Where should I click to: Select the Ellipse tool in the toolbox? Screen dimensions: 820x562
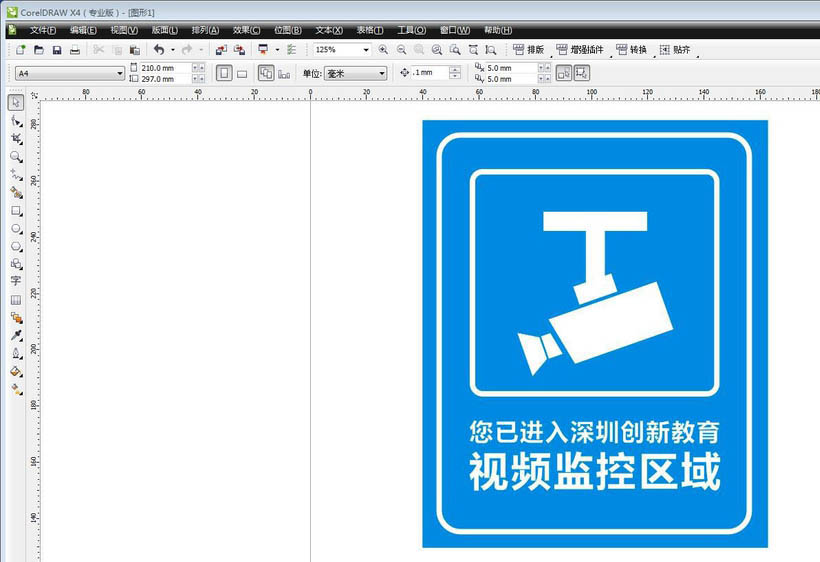16,228
